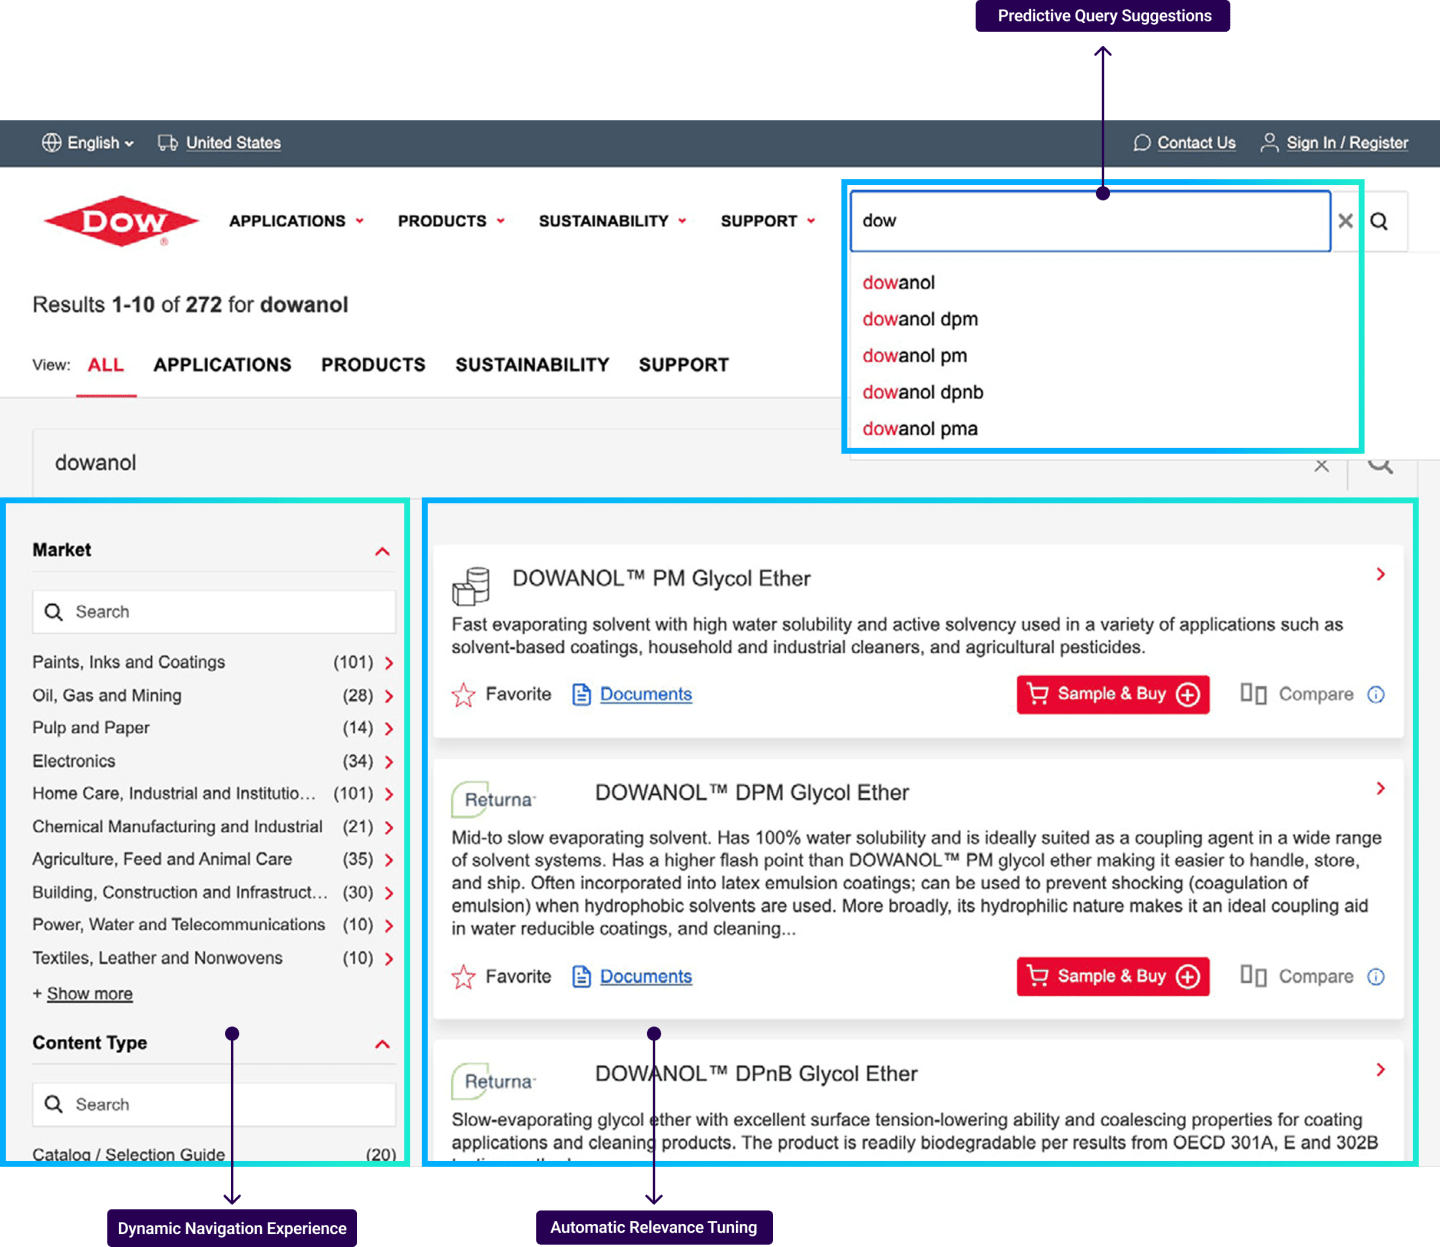
Task: Click the magnifier icon beside the top search box
Action: coord(1379,221)
